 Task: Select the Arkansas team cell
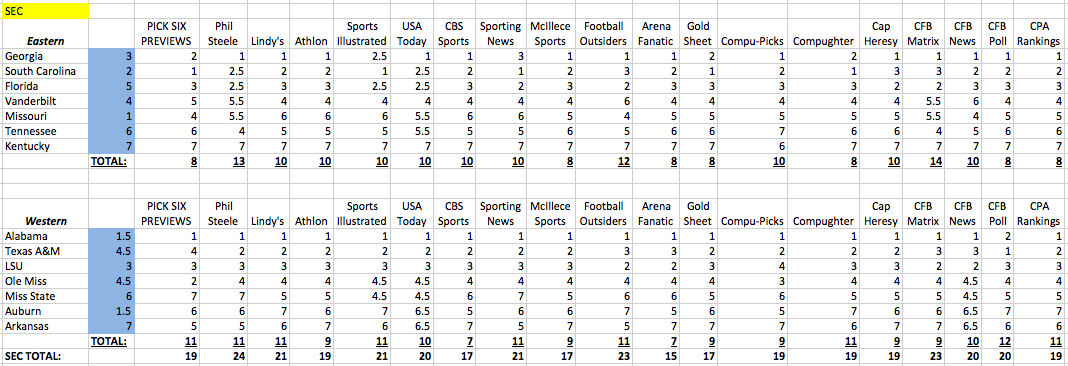coord(45,326)
